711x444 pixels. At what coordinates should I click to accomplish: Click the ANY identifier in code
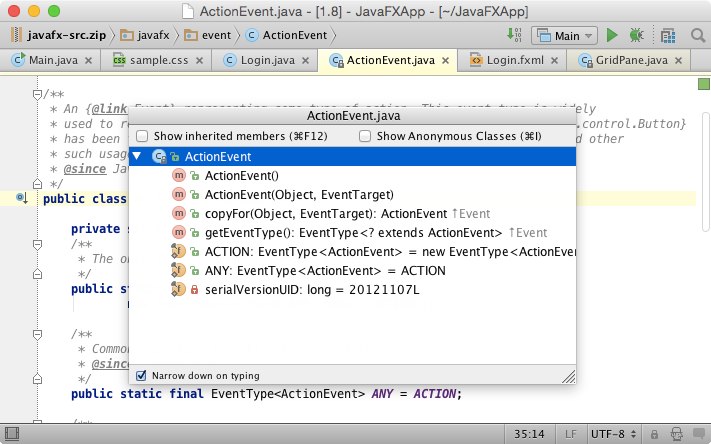click(x=382, y=394)
